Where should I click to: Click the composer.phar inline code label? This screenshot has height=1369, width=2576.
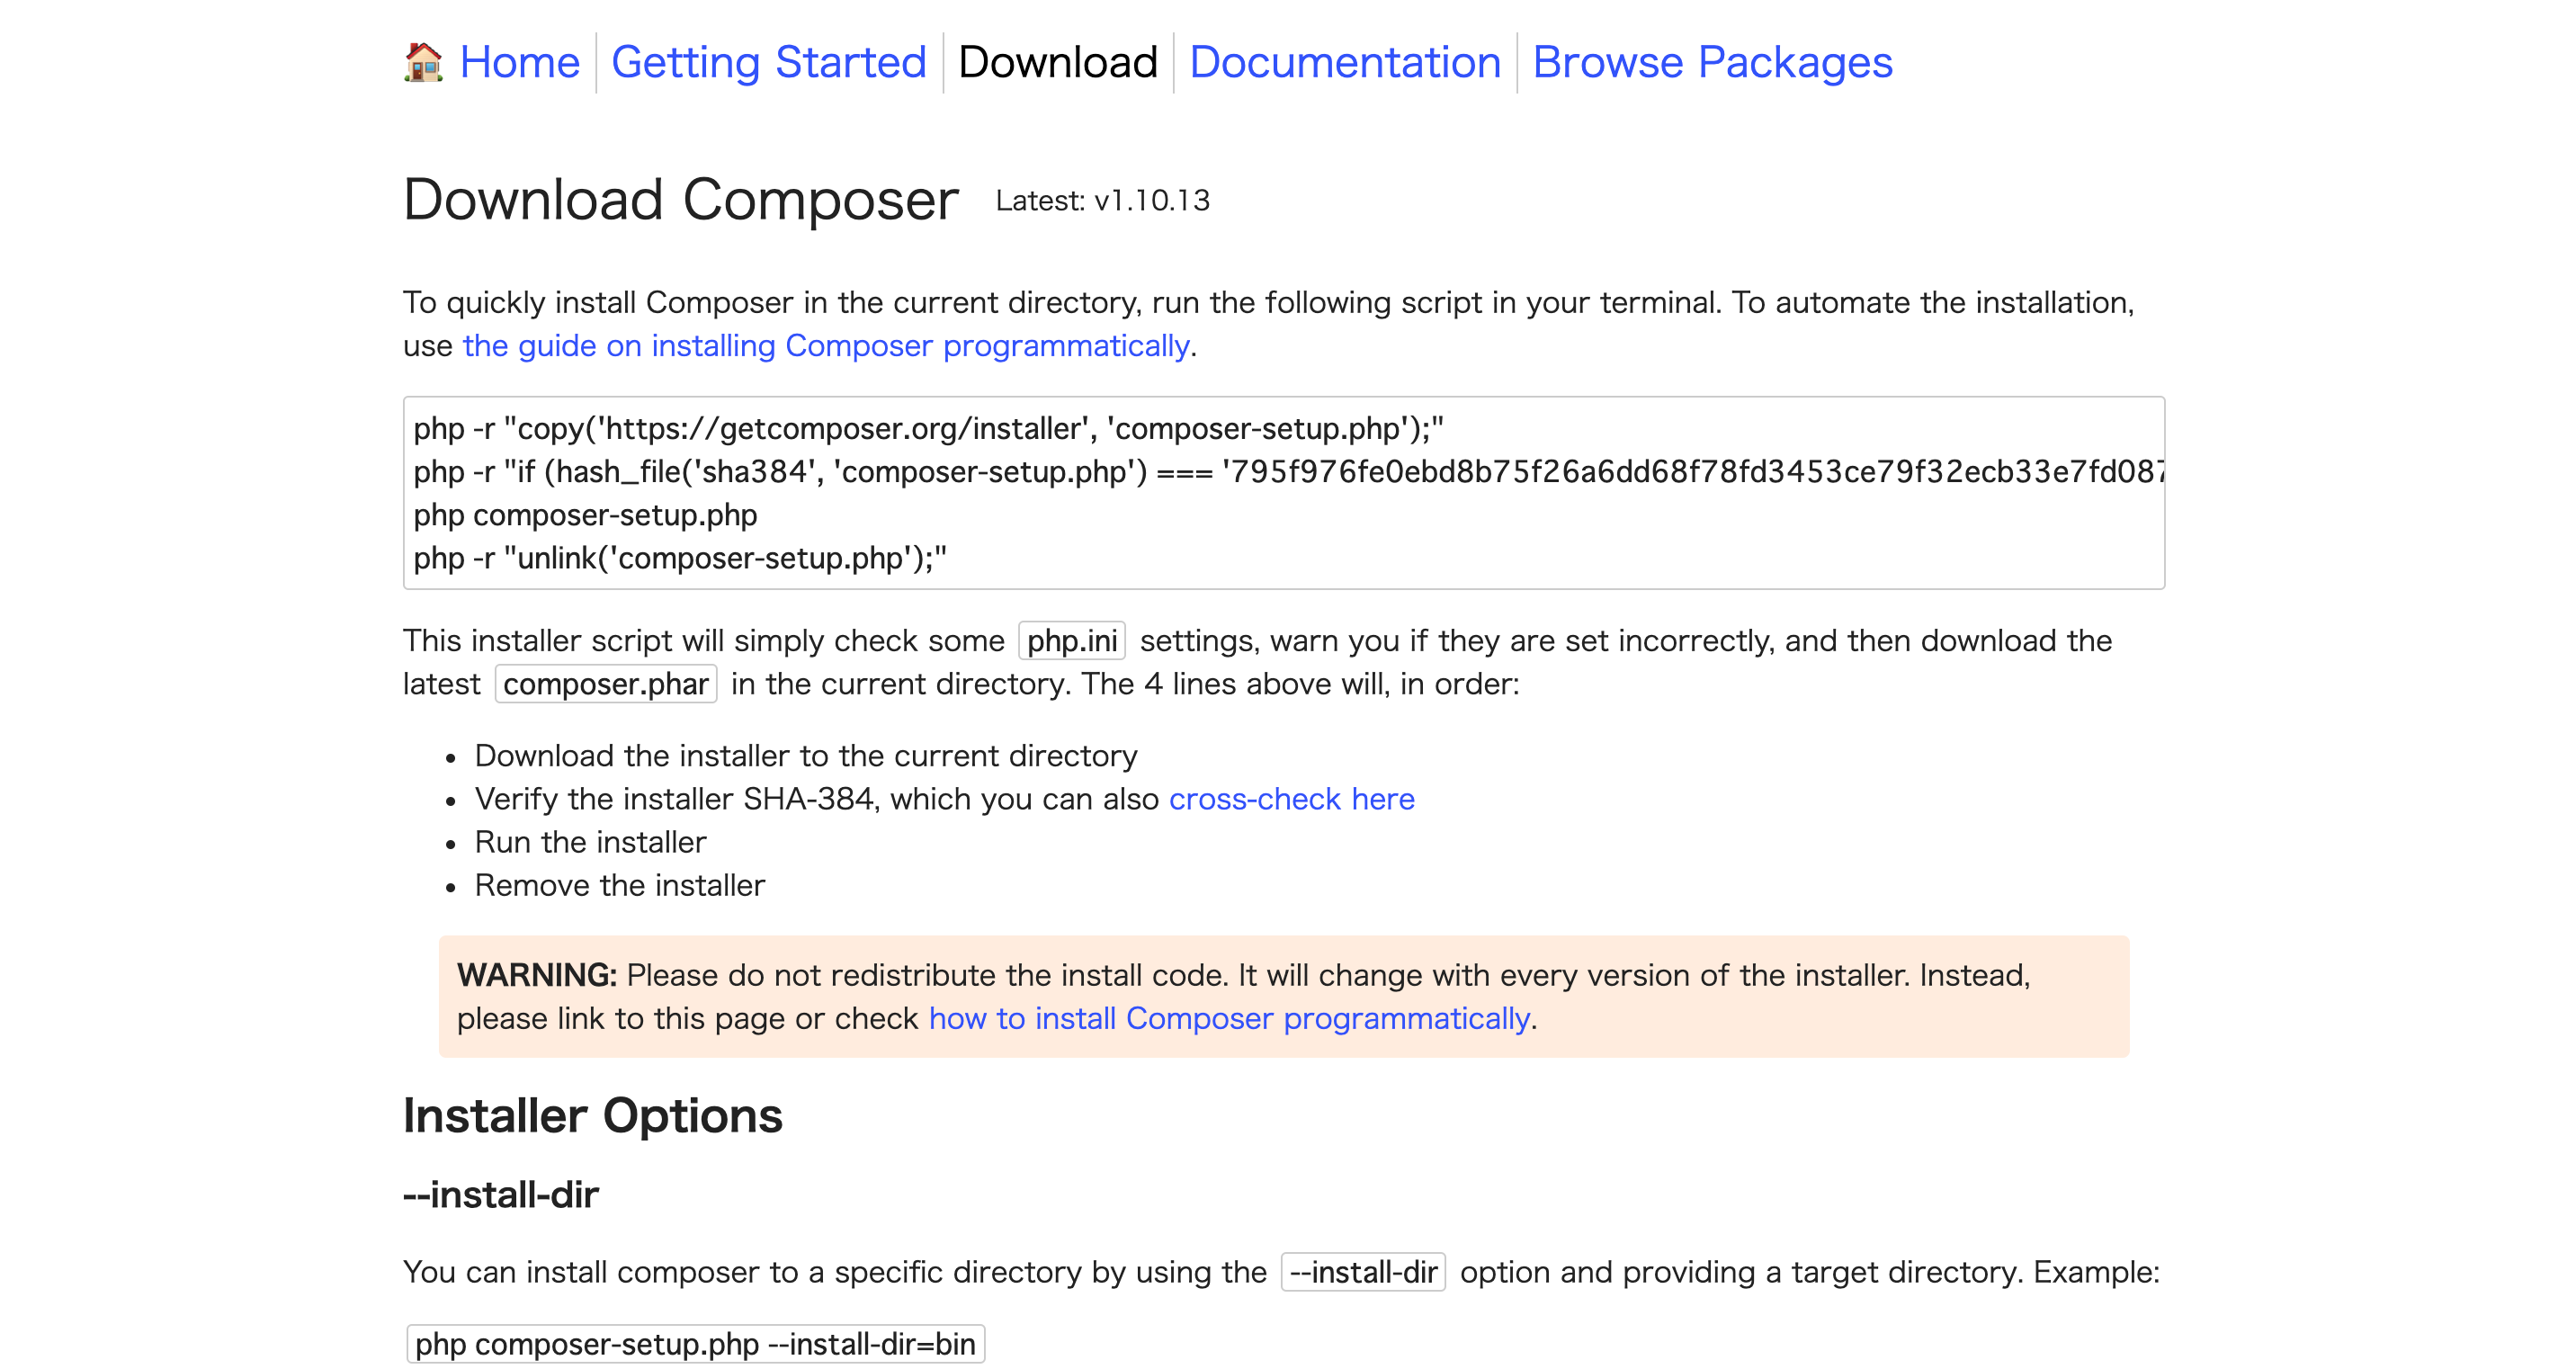click(605, 684)
